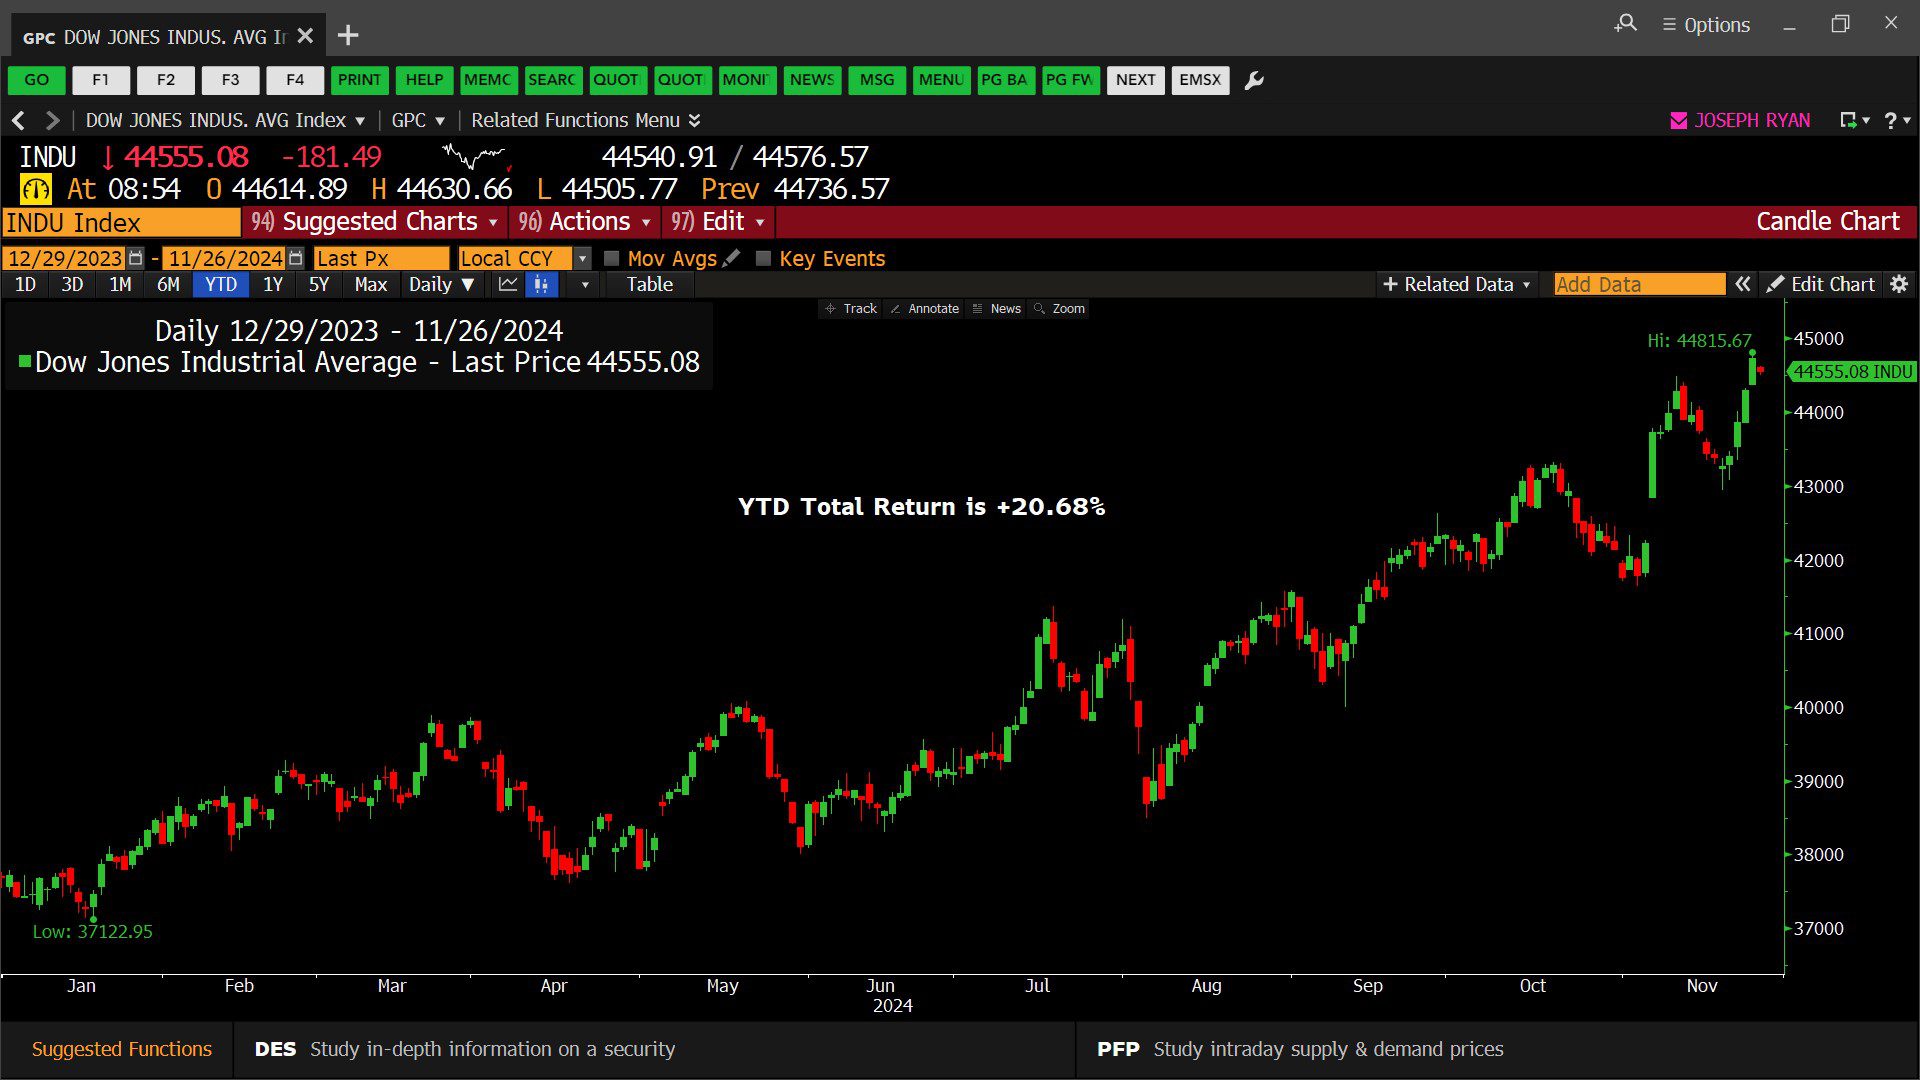This screenshot has height=1080, width=1920.
Task: Open the message envelope icon
Action: coord(1679,120)
